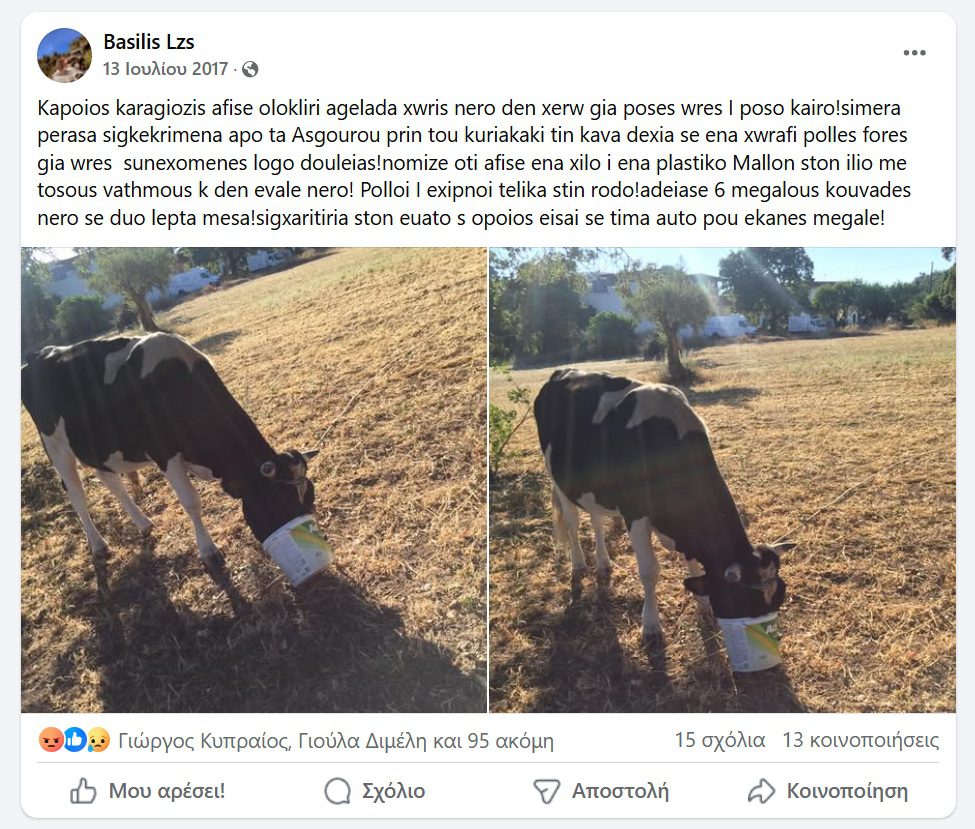975x829 pixels.
Task: View the 13 κοινοποιήσεις shares list
Action: 861,740
